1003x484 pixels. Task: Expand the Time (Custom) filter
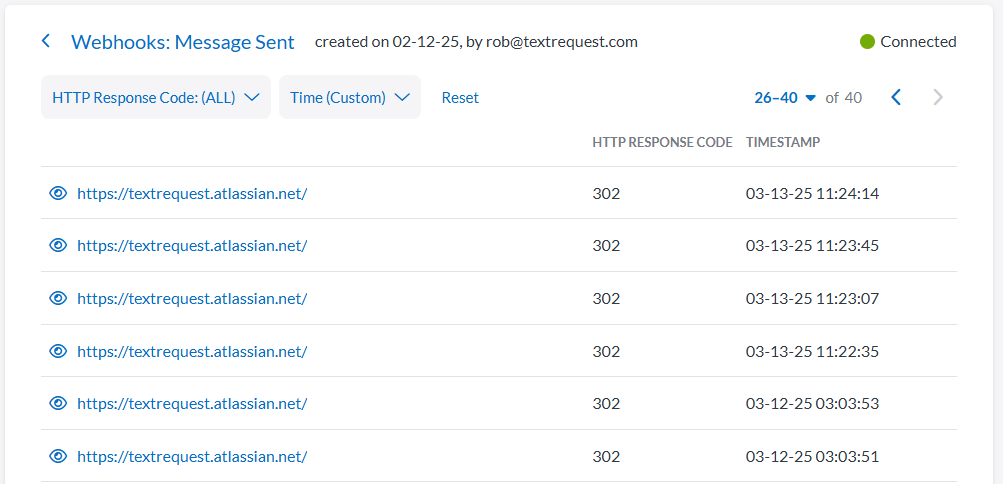(349, 97)
